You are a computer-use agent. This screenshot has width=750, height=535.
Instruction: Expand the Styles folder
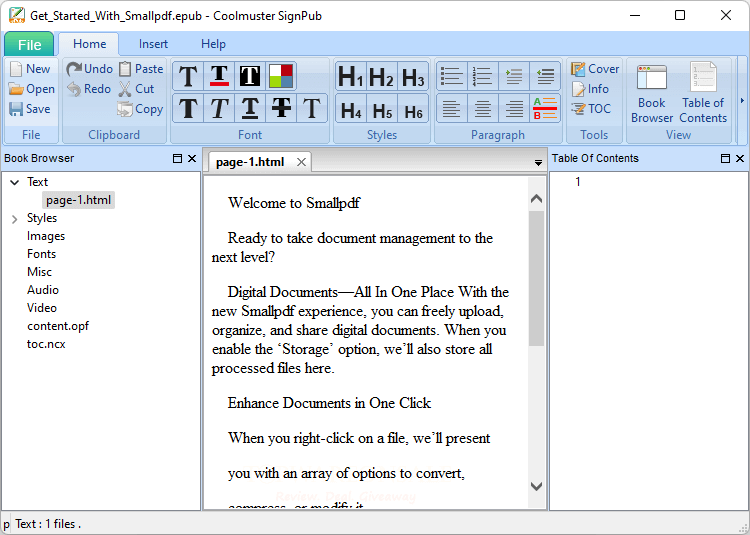click(15, 219)
